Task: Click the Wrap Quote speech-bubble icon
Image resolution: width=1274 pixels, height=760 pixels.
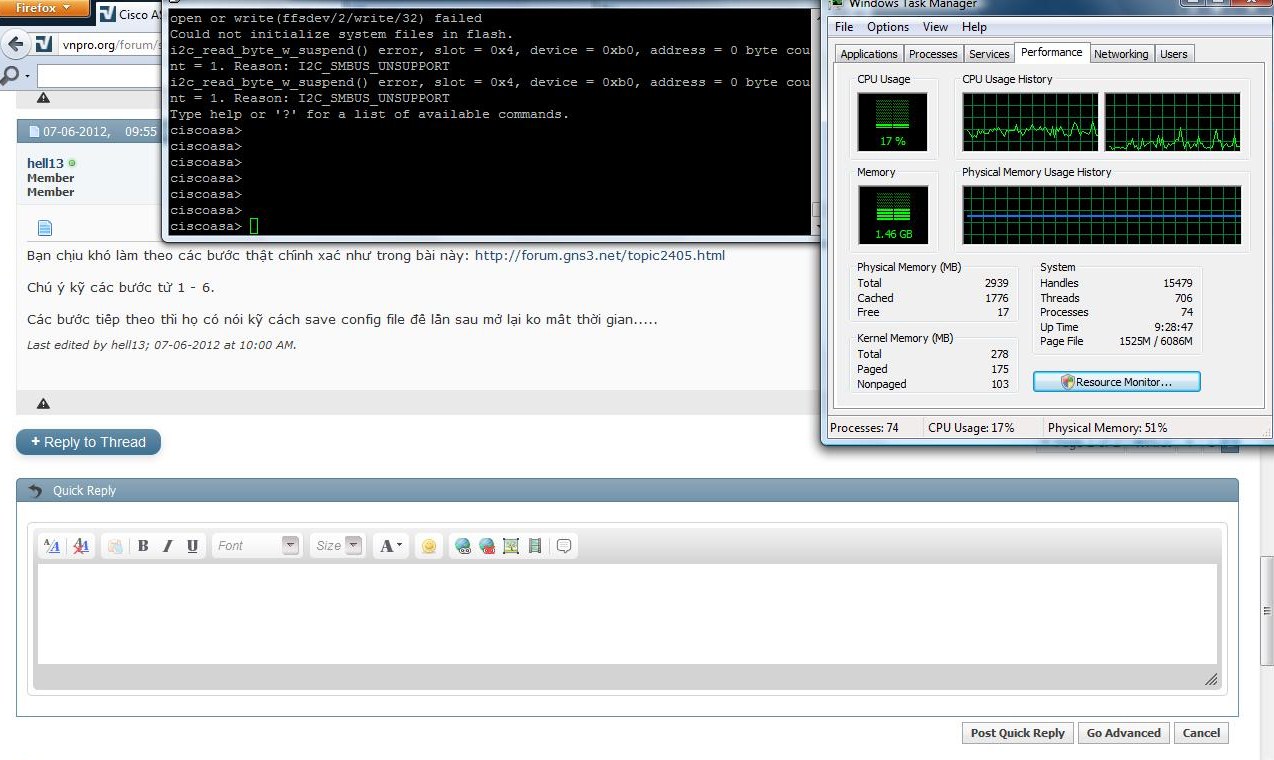Action: 564,546
